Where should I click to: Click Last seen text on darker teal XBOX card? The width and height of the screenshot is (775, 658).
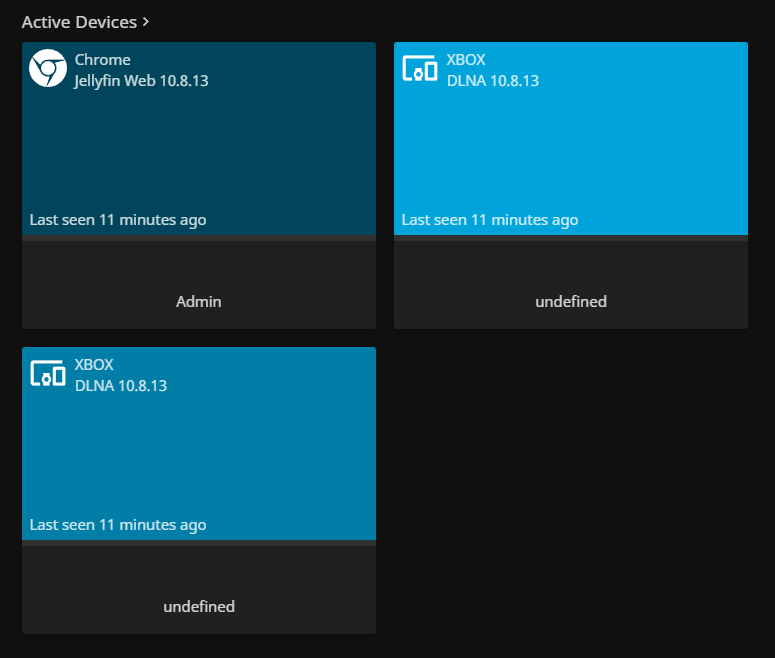(x=118, y=524)
